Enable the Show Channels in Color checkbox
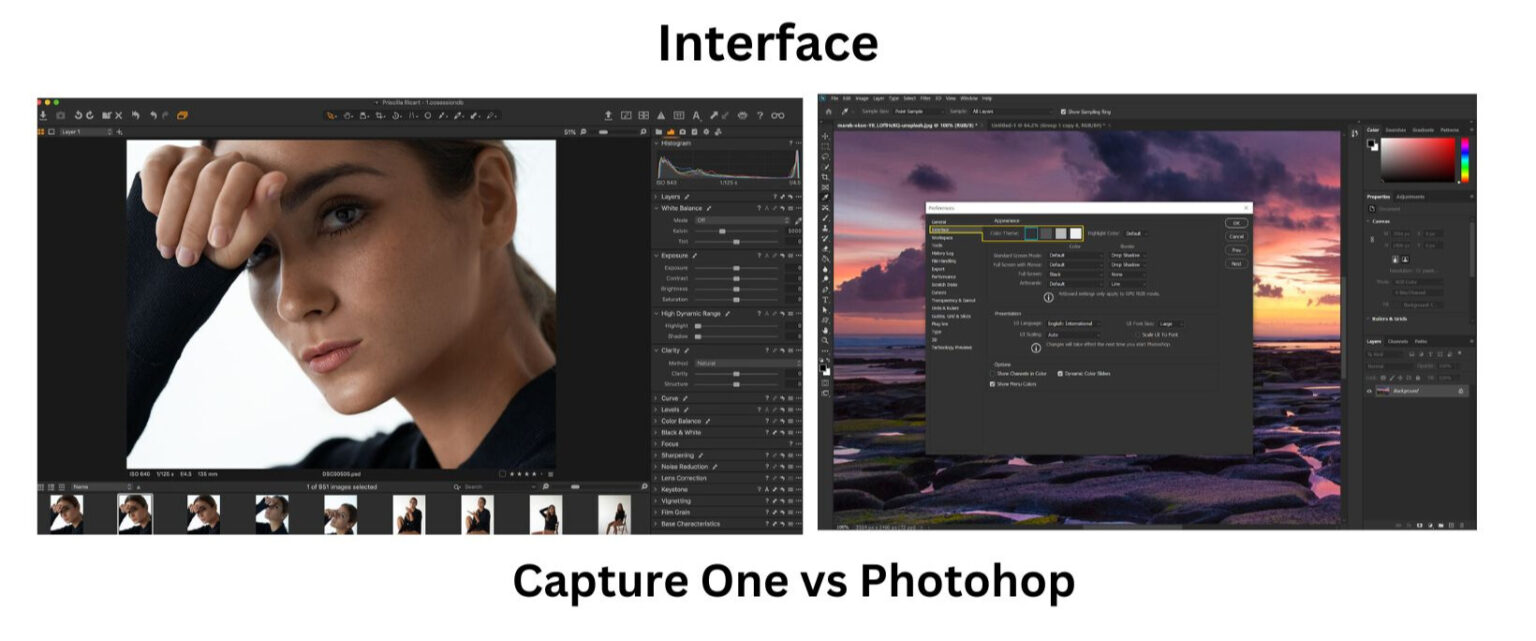Viewport: 1536px width, 641px height. point(993,372)
